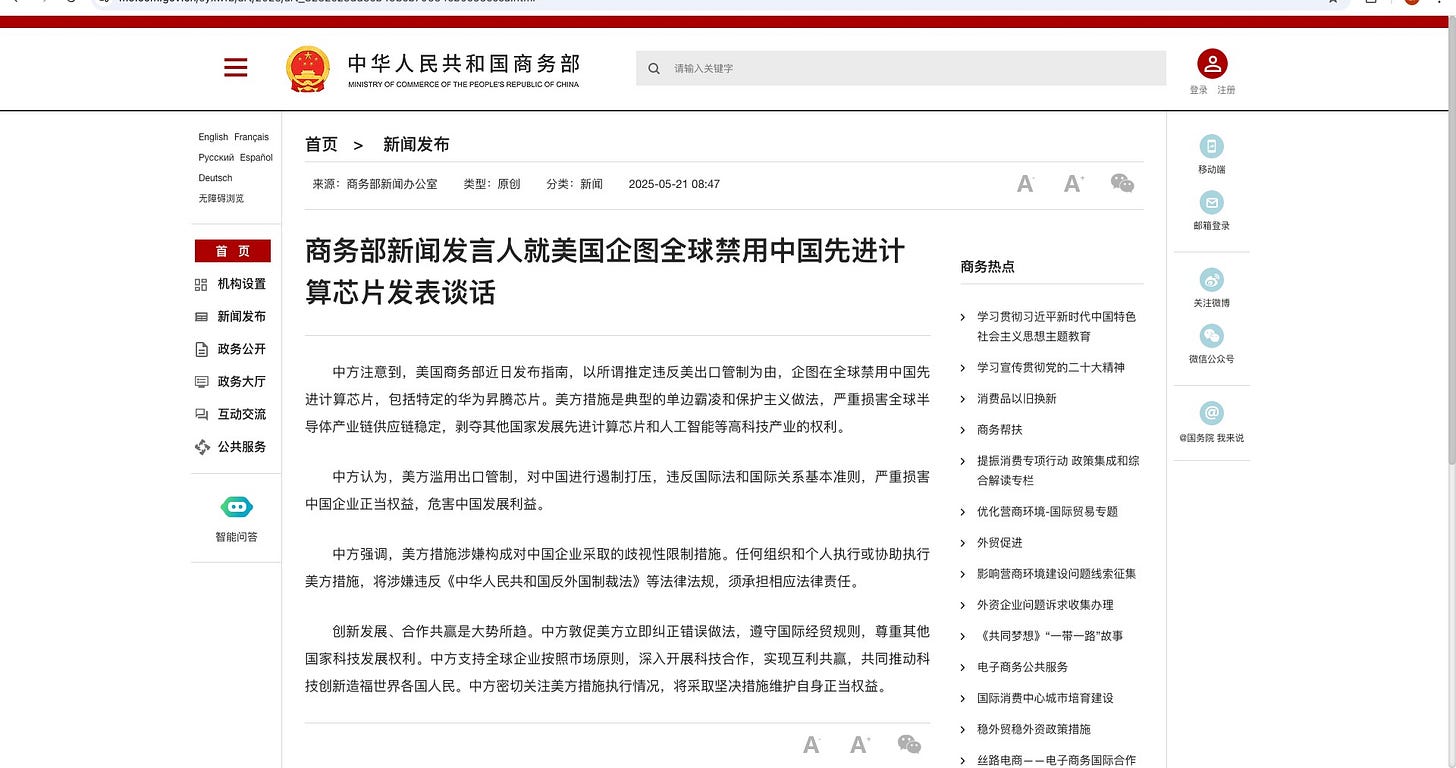Screen dimensions: 1456x768
Task: Switch language to Français
Action: pos(252,137)
